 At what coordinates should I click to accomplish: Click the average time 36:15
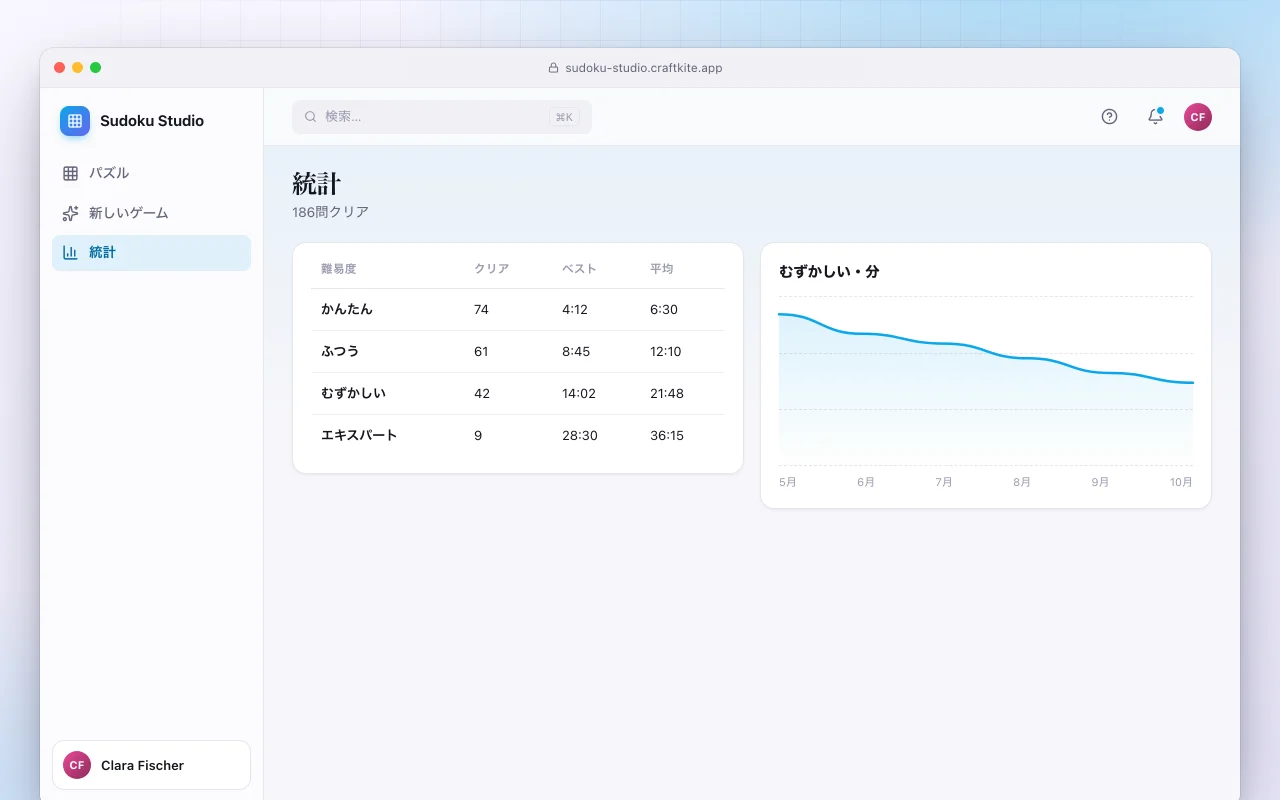667,436
